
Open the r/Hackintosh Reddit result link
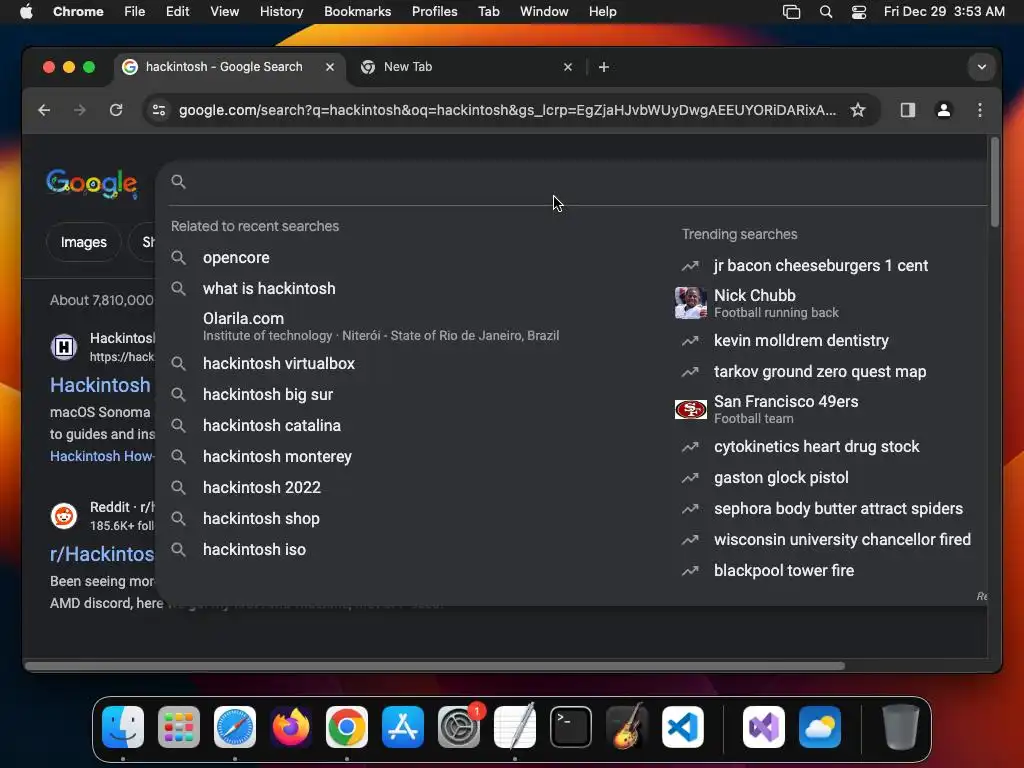tap(103, 554)
